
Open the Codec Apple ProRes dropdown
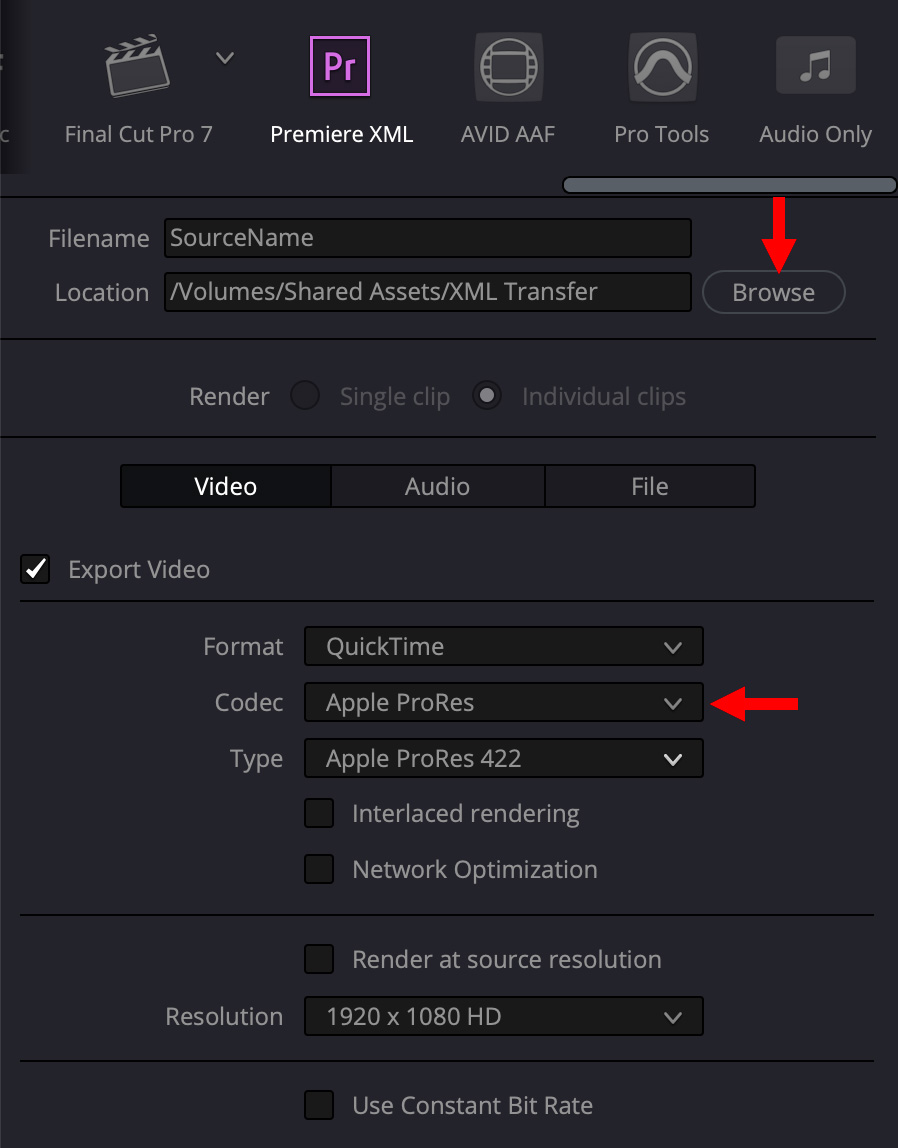[504, 702]
